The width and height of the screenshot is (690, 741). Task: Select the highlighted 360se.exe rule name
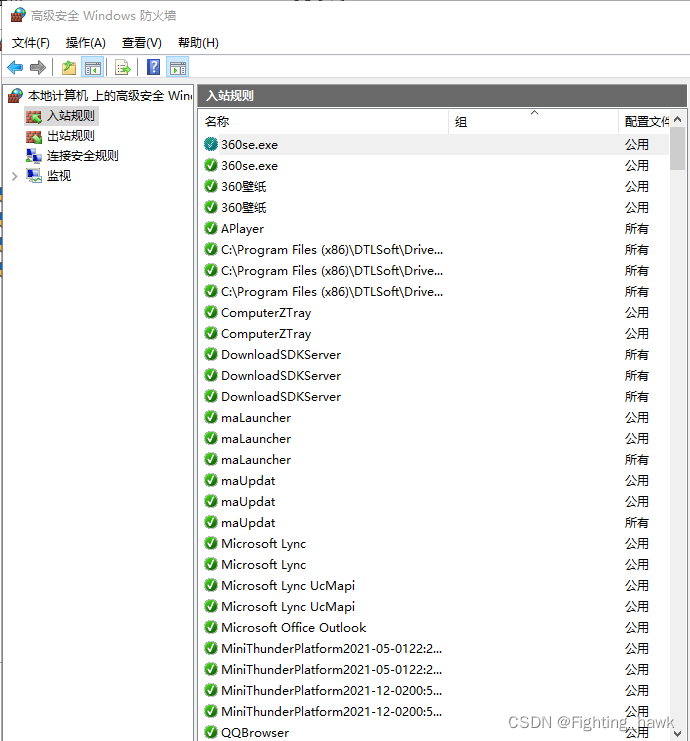pos(250,145)
